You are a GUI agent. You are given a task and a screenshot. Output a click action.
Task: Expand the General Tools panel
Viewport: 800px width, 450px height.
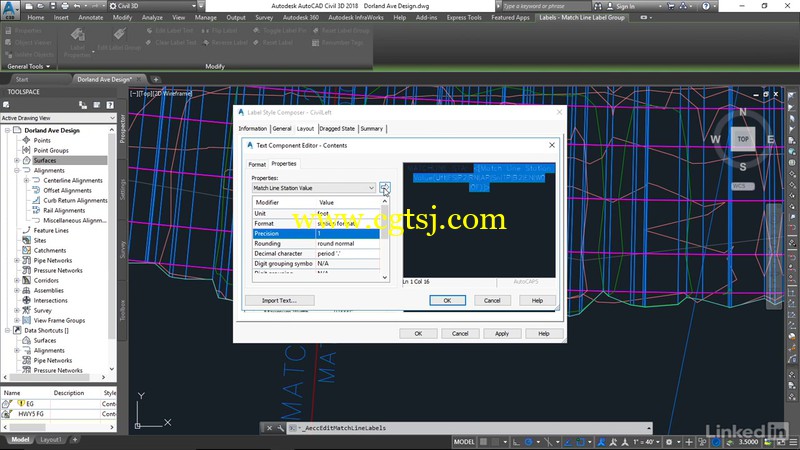pos(29,66)
